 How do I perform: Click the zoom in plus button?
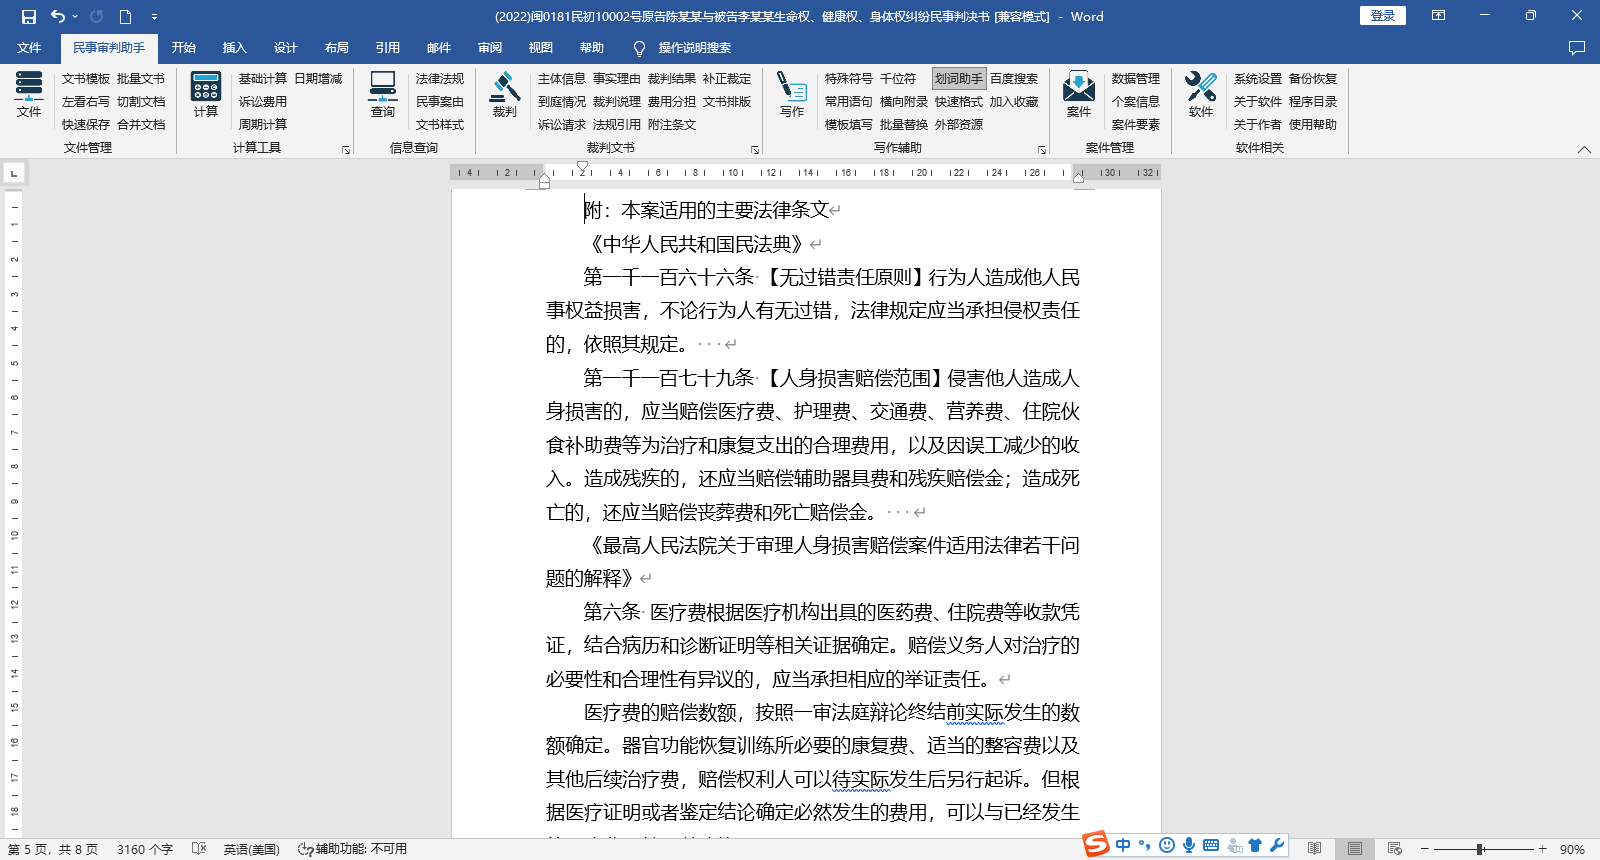point(1543,849)
